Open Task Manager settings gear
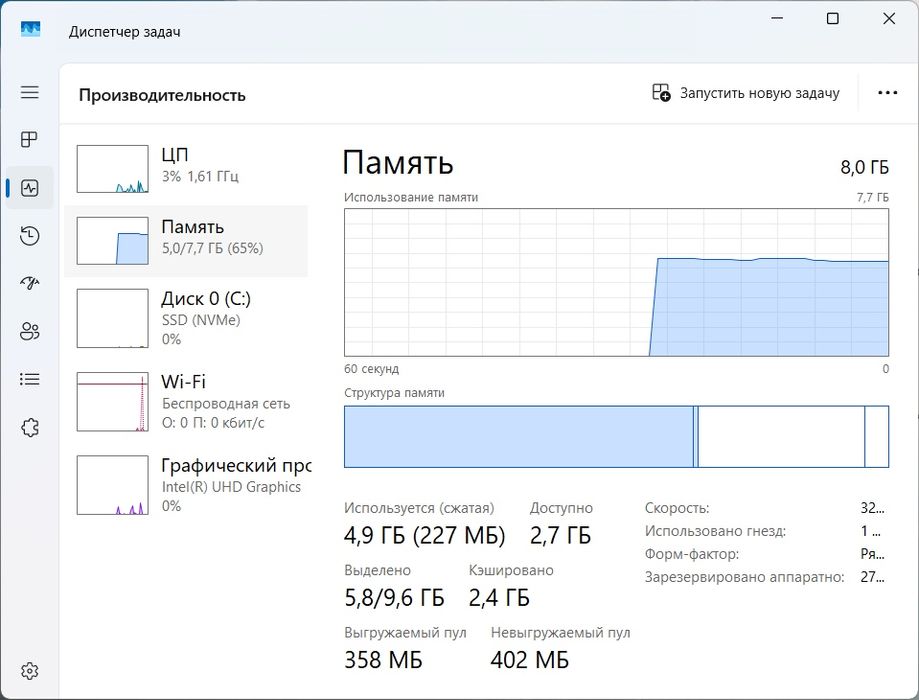 coord(29,671)
